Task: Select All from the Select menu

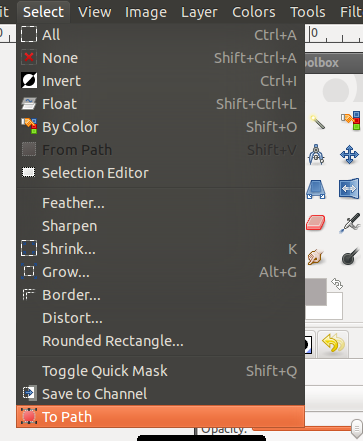Action: (x=160, y=35)
